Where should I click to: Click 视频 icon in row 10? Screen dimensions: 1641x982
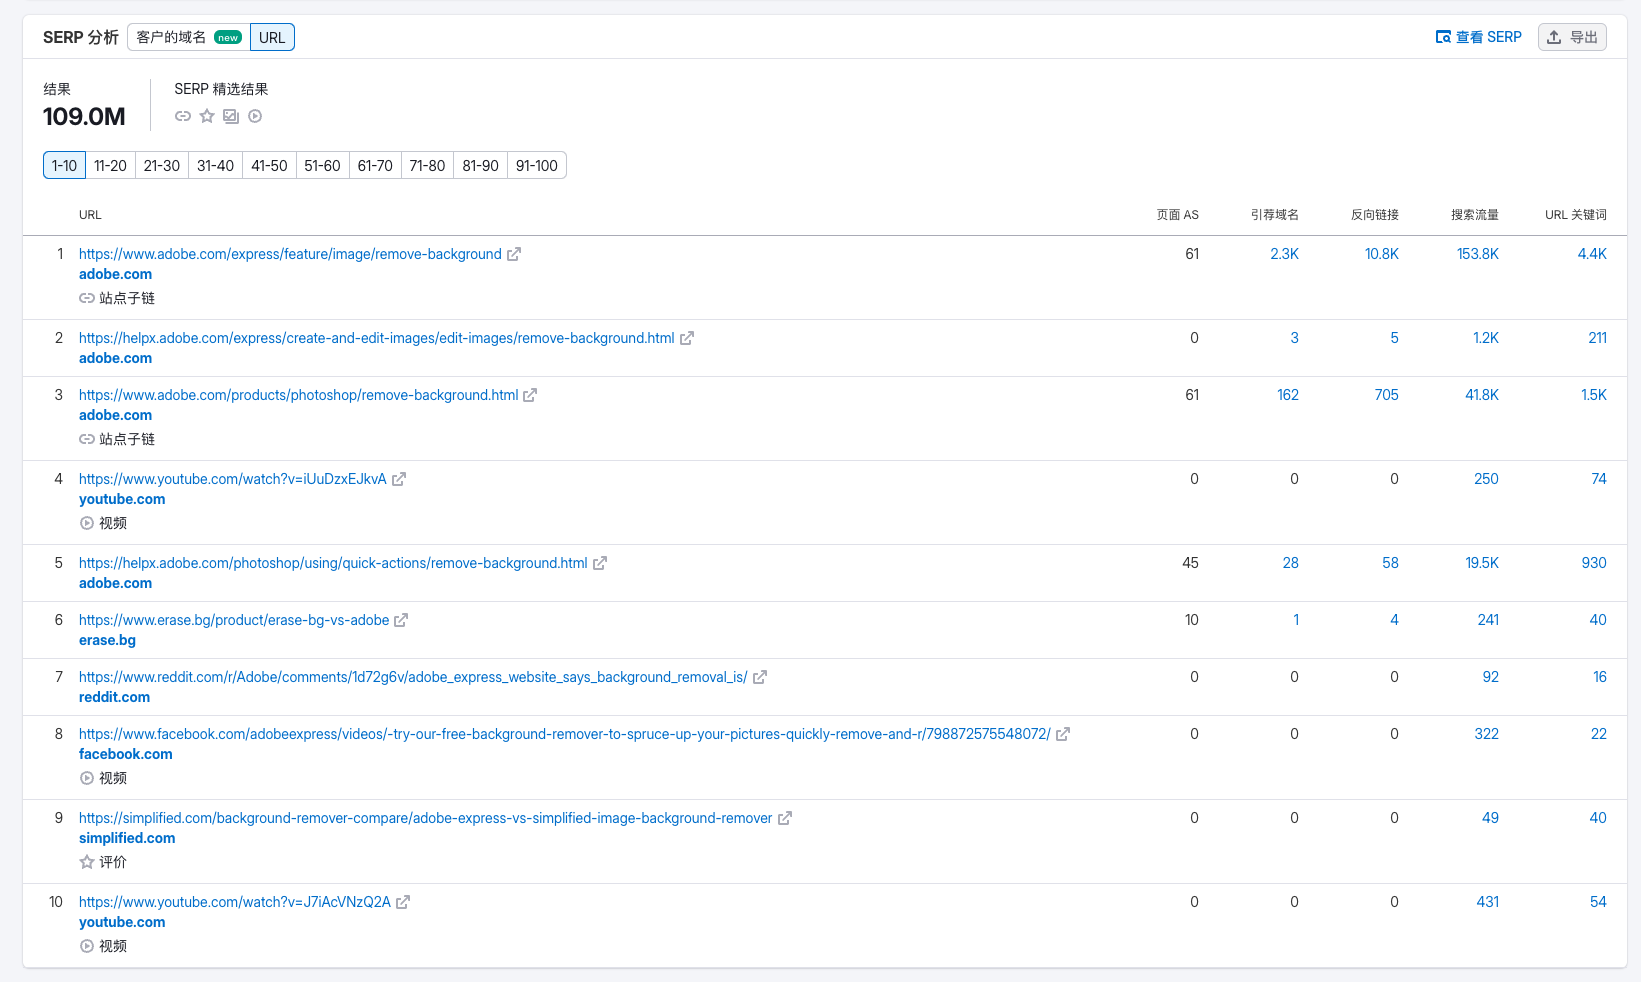[87, 946]
